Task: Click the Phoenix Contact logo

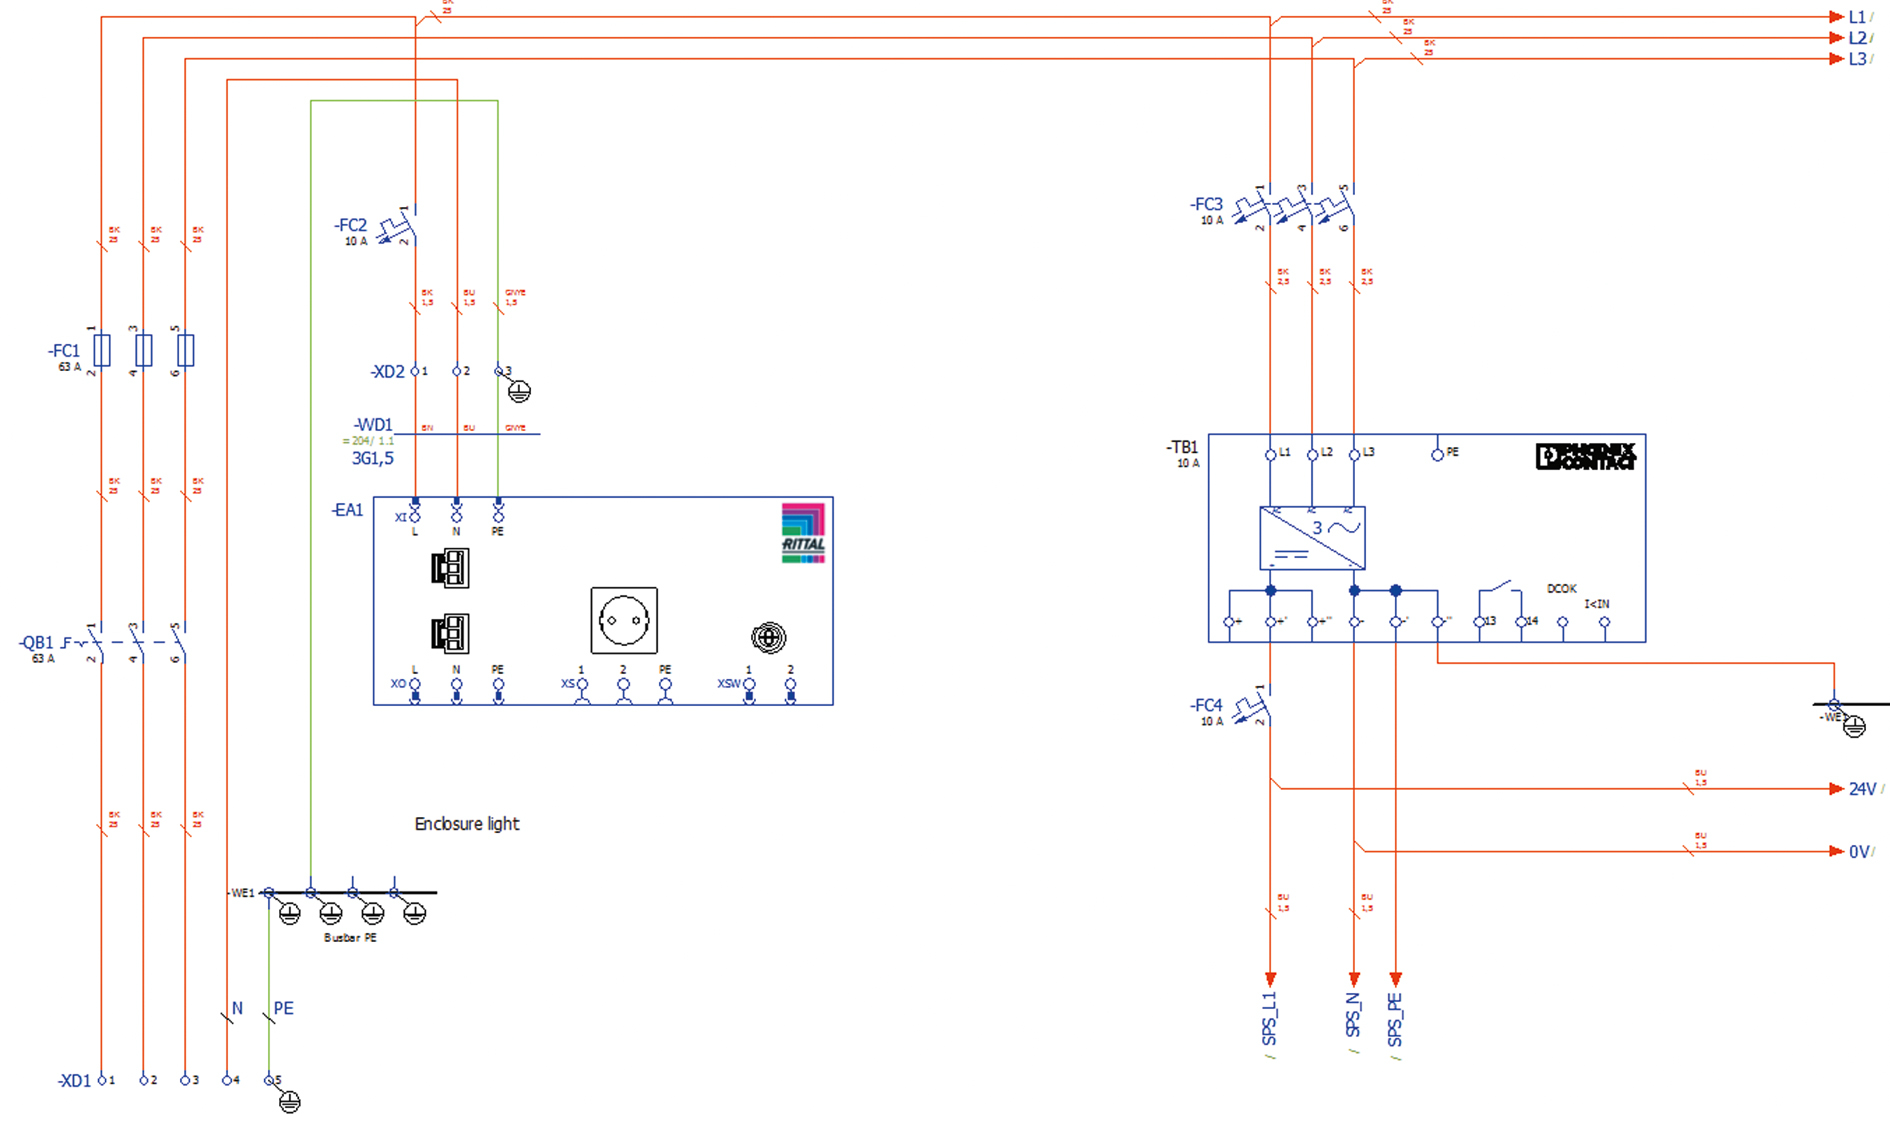Action: [x=1585, y=456]
